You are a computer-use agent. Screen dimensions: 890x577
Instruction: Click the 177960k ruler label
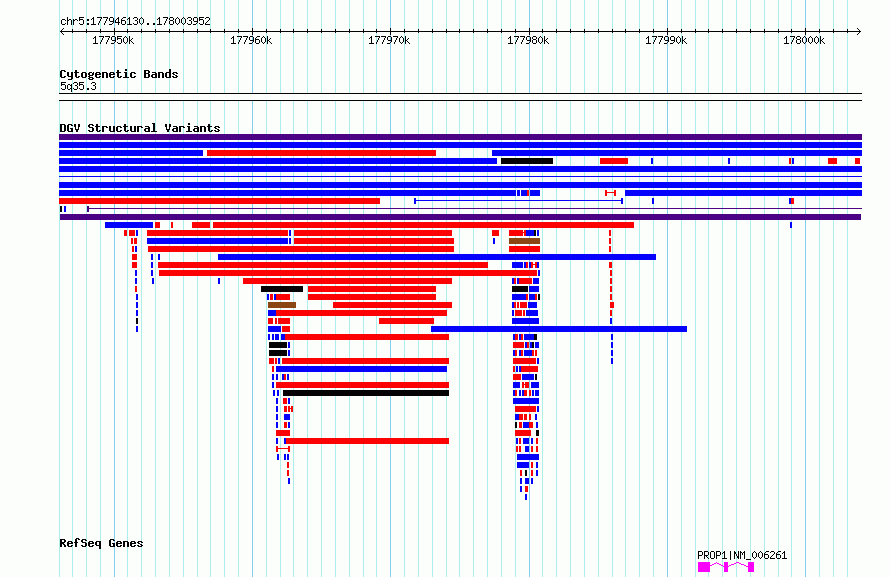251,40
